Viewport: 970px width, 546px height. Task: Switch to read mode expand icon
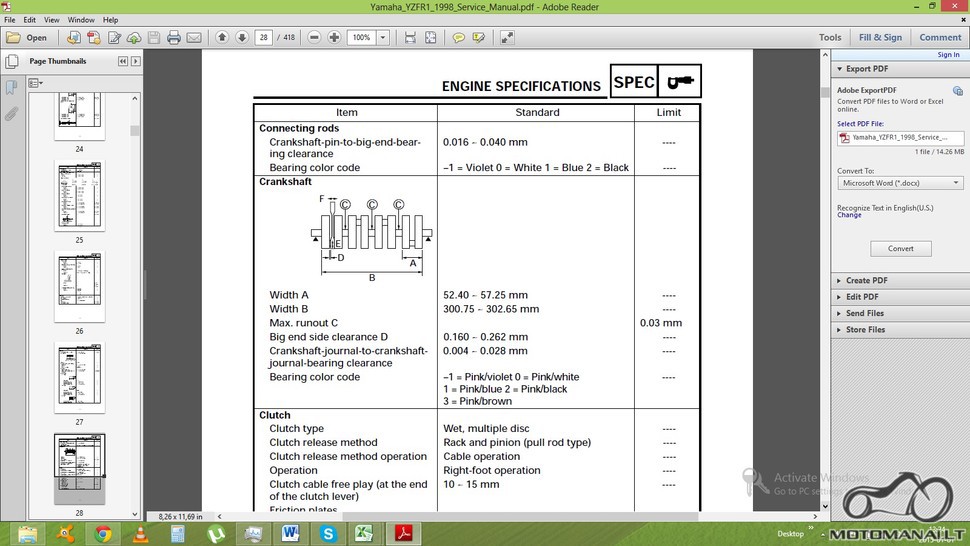(x=507, y=38)
